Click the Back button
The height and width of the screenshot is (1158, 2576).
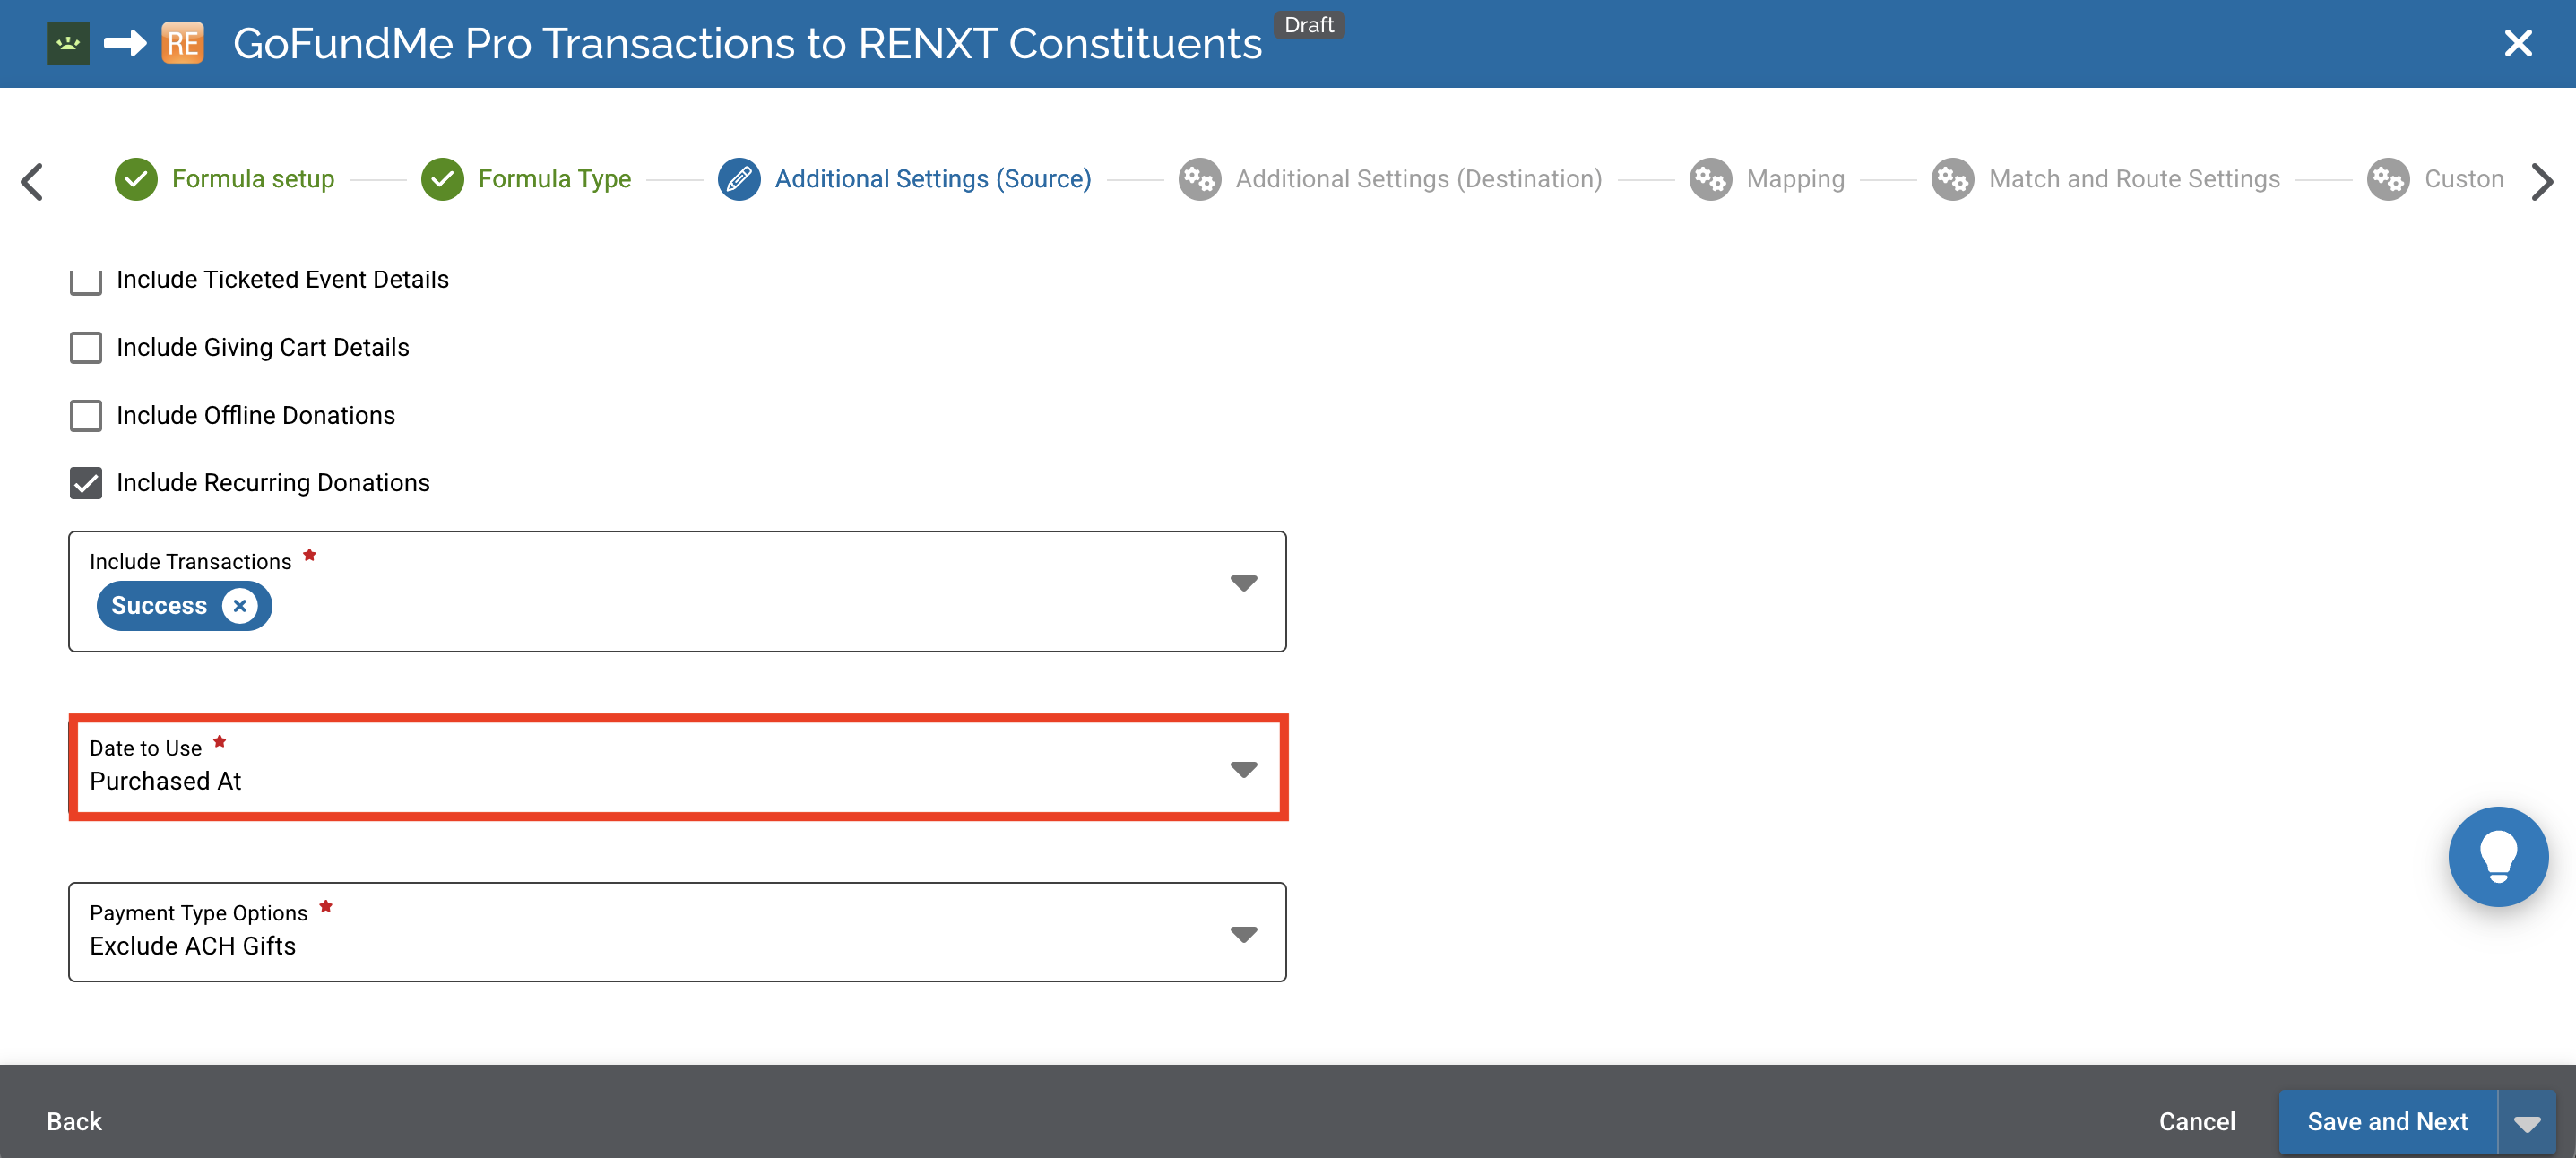click(x=74, y=1121)
